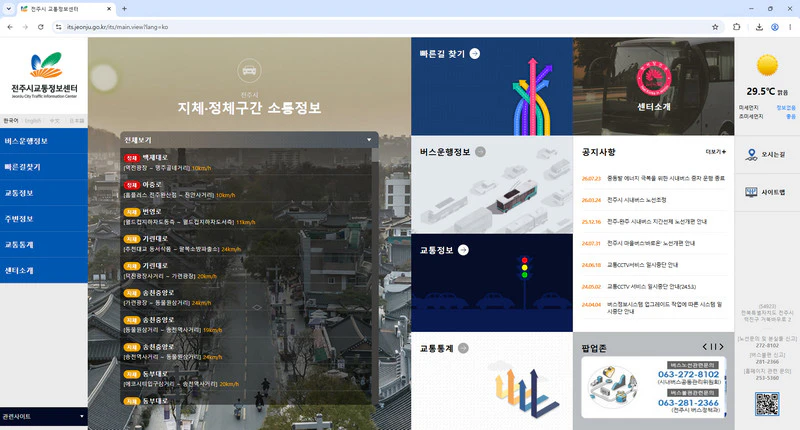This screenshot has height=430, width=800.
Task: Open notice 전주-완주 시내버스 지간선제 노선개편 안내
Action: (x=657, y=222)
